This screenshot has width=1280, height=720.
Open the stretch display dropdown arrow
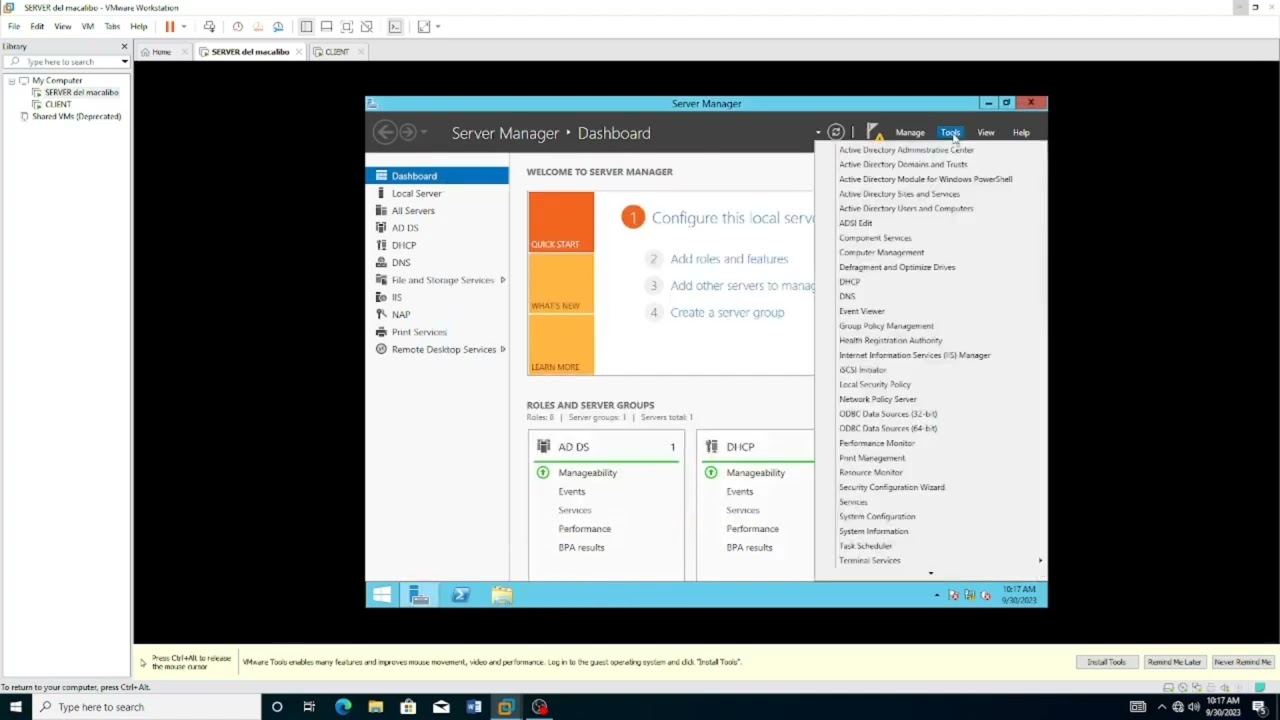tap(438, 26)
